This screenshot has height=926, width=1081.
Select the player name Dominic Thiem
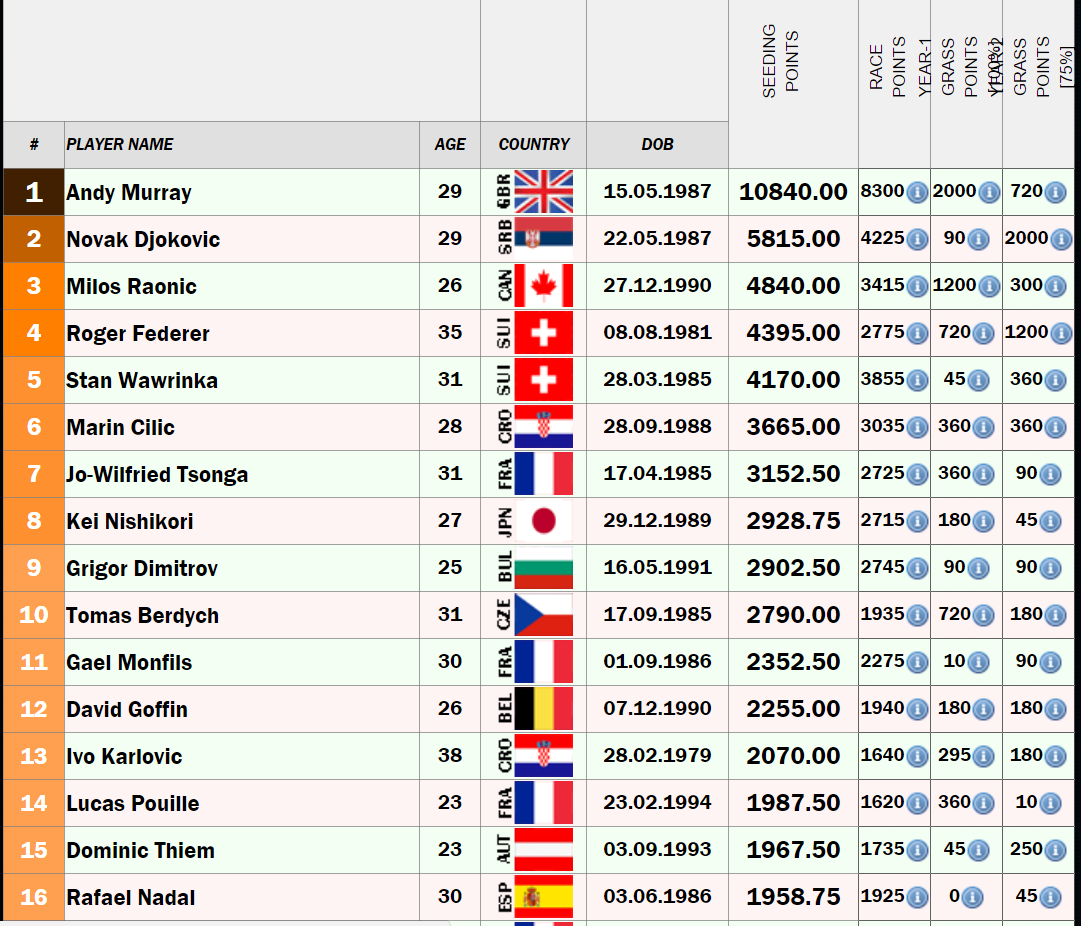coord(141,850)
